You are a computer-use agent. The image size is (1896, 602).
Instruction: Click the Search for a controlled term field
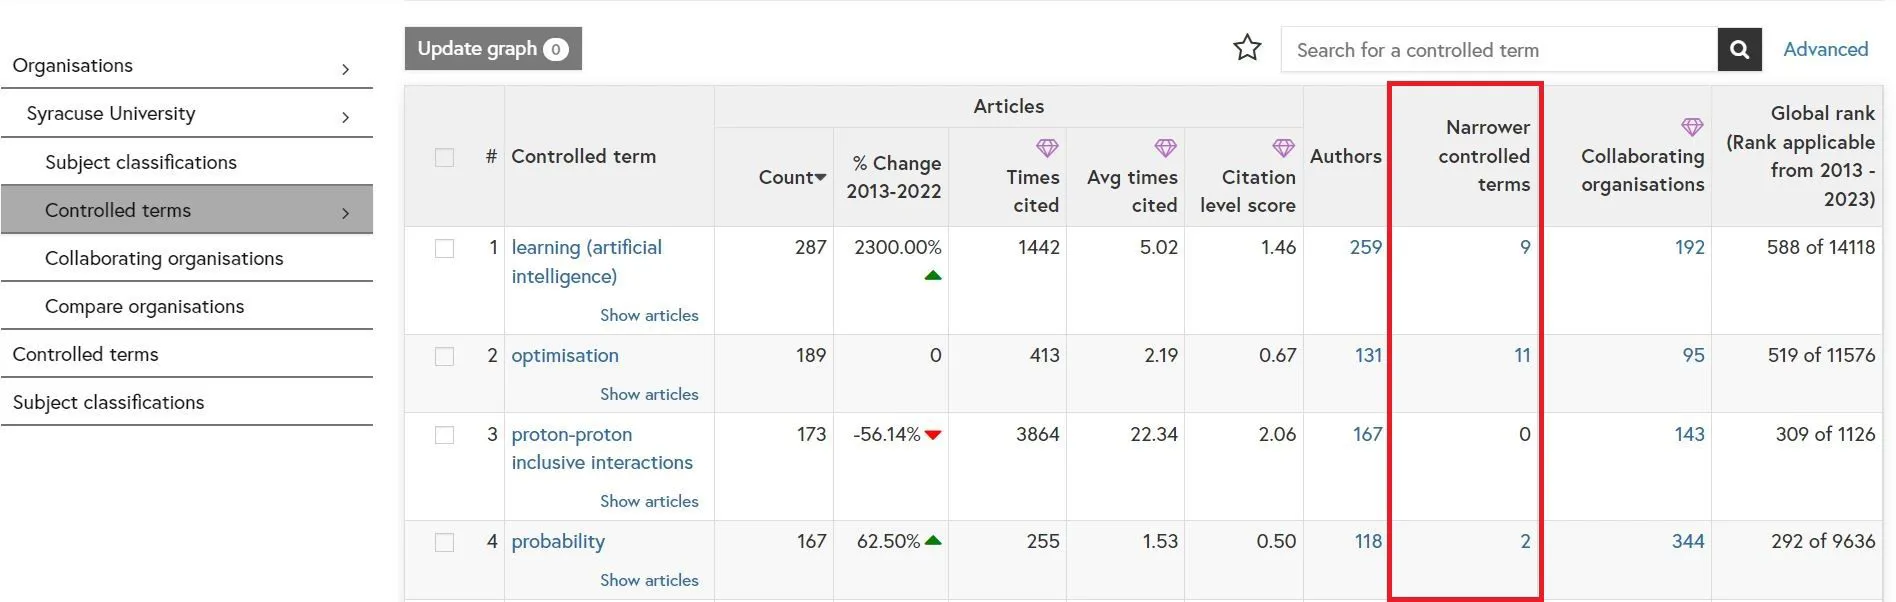point(1498,50)
